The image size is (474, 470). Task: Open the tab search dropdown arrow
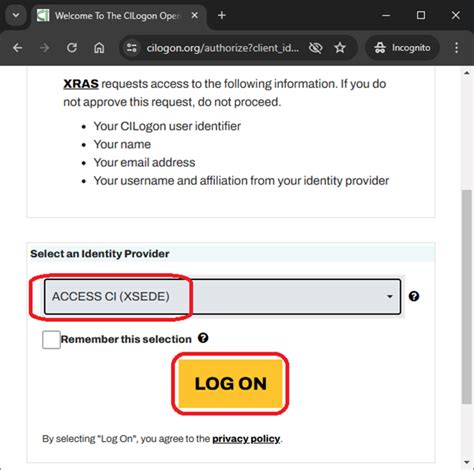(x=16, y=15)
